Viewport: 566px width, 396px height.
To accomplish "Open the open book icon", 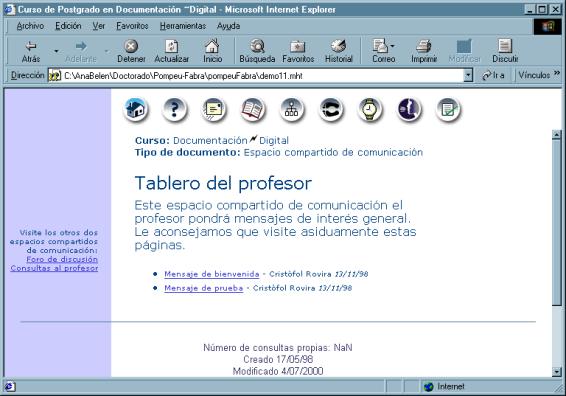I will click(253, 109).
